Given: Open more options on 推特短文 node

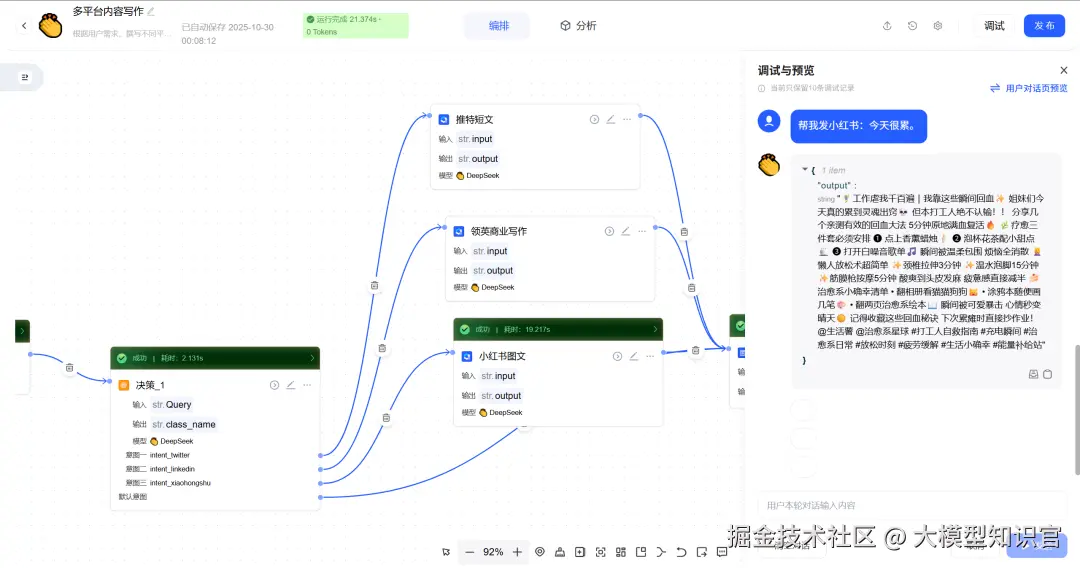Looking at the screenshot, I should (x=627, y=120).
